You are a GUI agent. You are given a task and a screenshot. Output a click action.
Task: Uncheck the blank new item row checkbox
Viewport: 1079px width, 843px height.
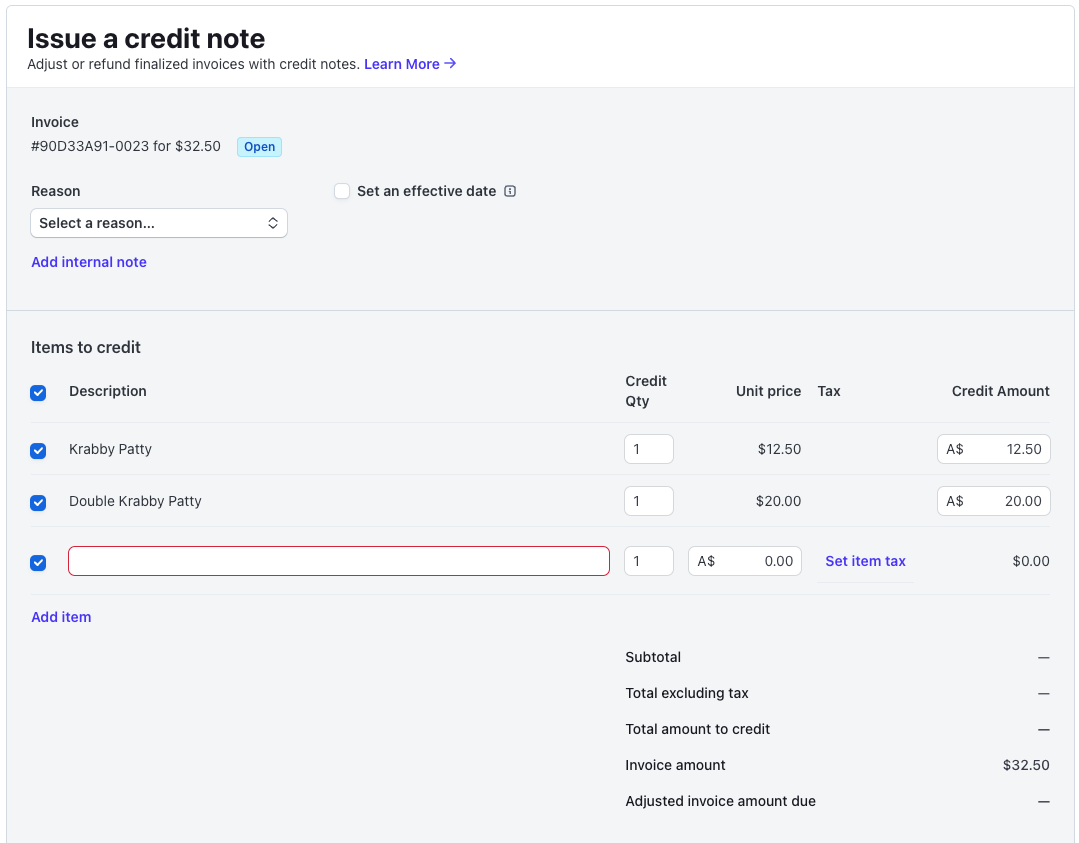pos(38,563)
